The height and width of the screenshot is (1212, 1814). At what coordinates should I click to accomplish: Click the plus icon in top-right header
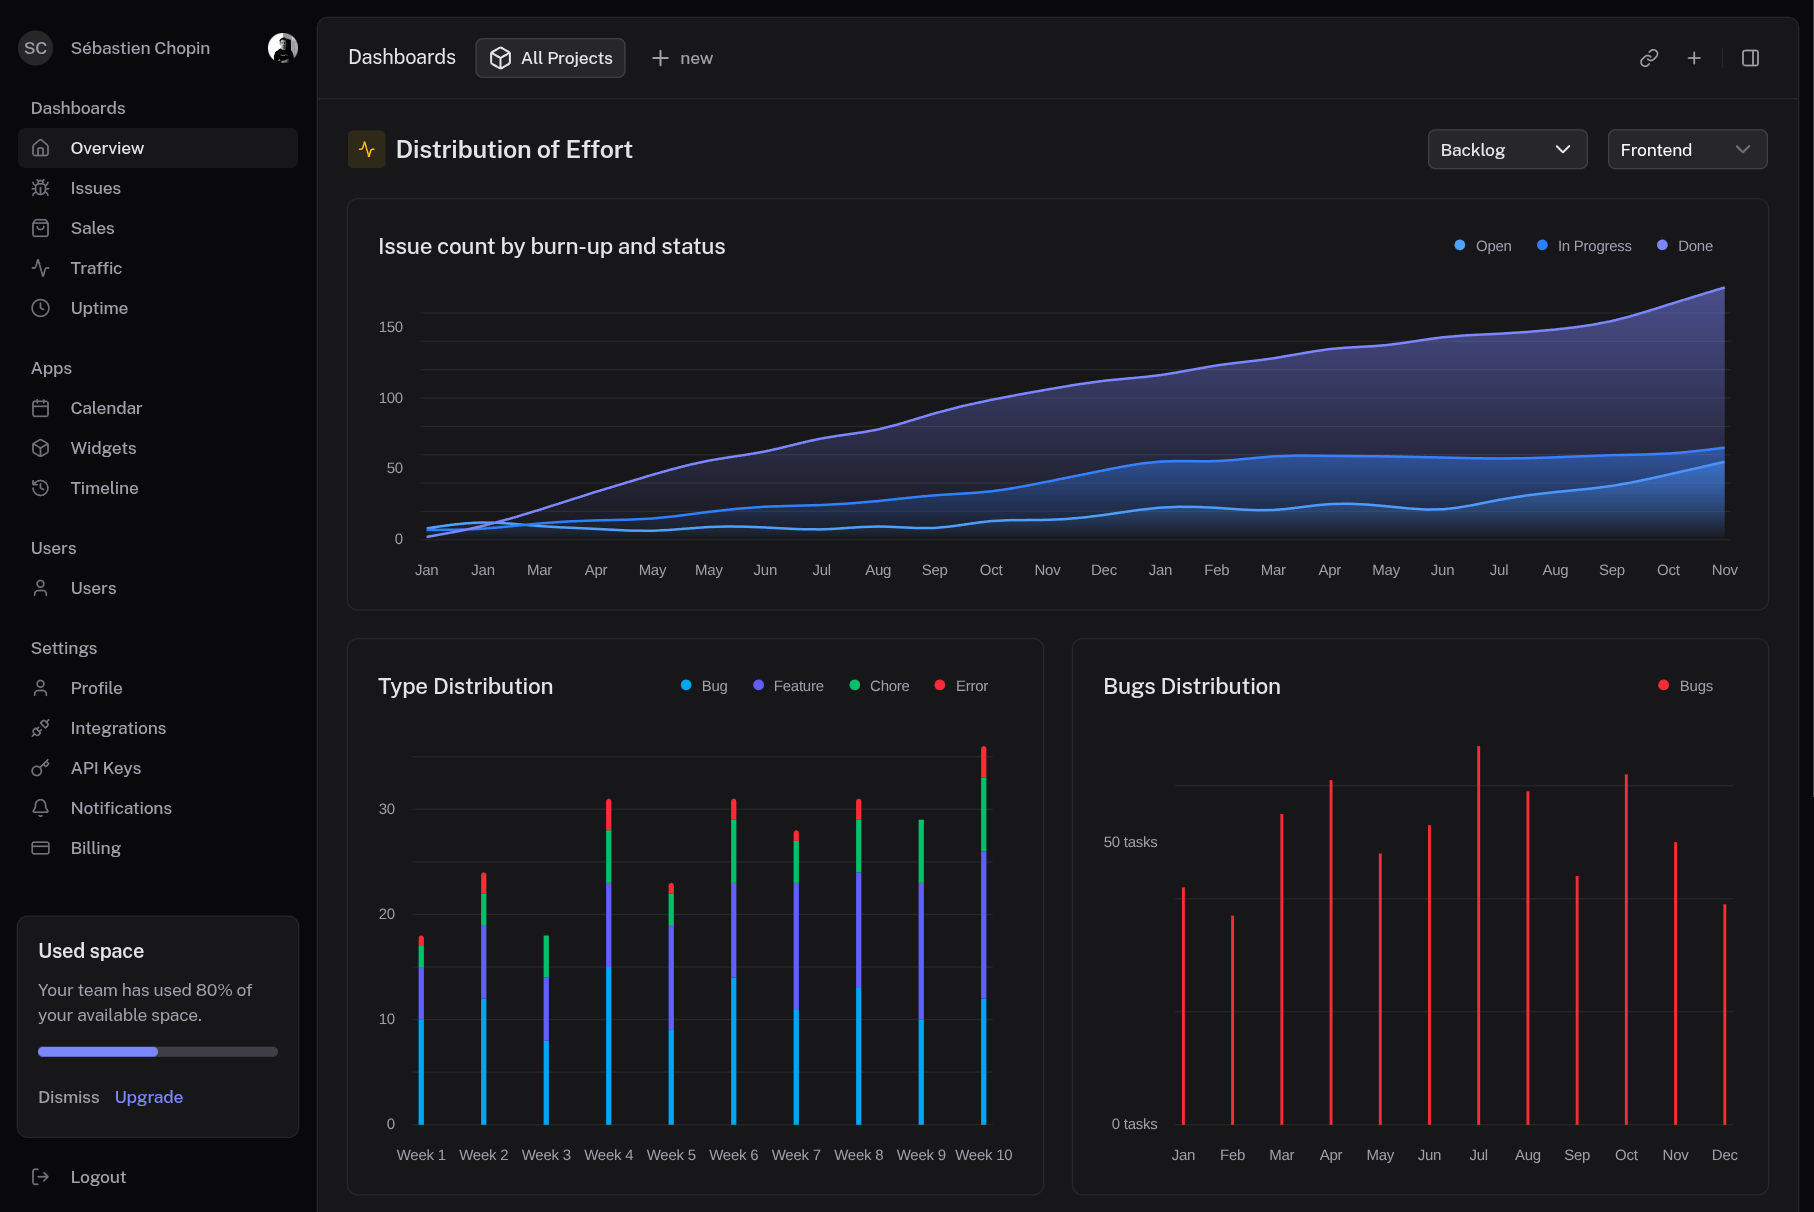(x=1694, y=58)
